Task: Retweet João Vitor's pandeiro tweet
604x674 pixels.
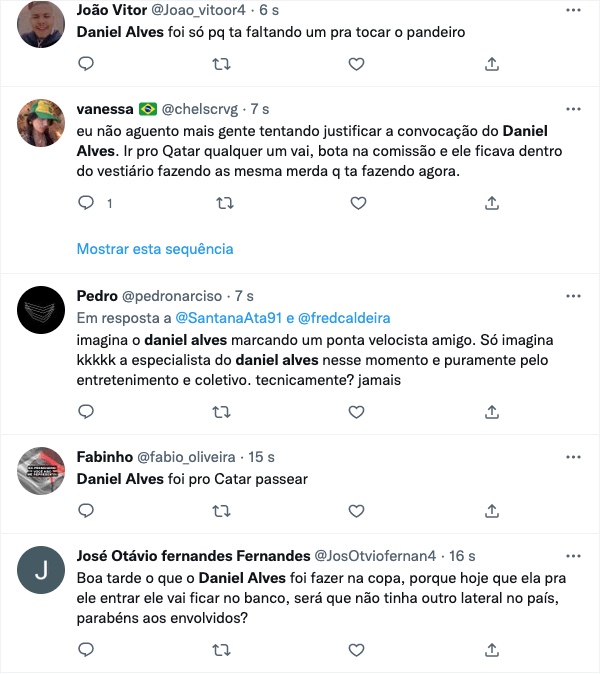Action: [225, 64]
